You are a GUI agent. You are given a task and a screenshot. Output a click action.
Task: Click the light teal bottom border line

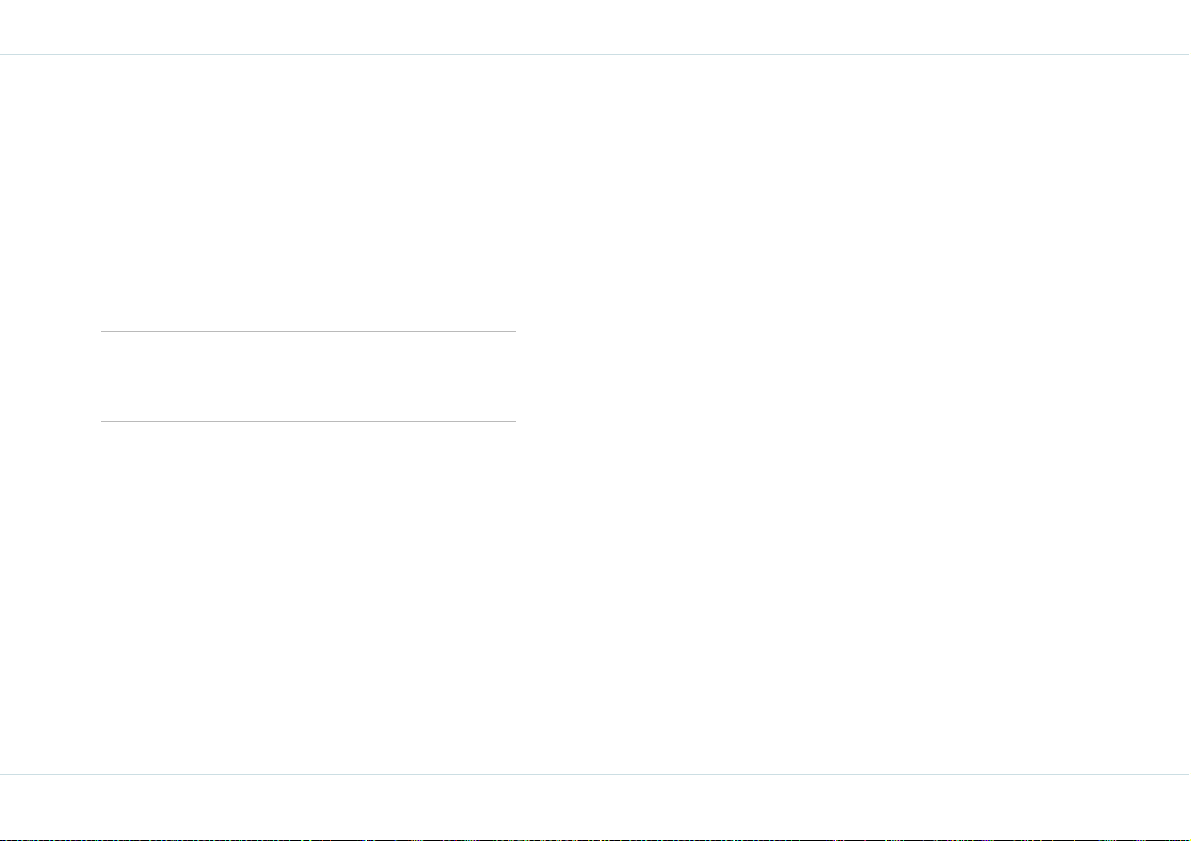pos(596,774)
